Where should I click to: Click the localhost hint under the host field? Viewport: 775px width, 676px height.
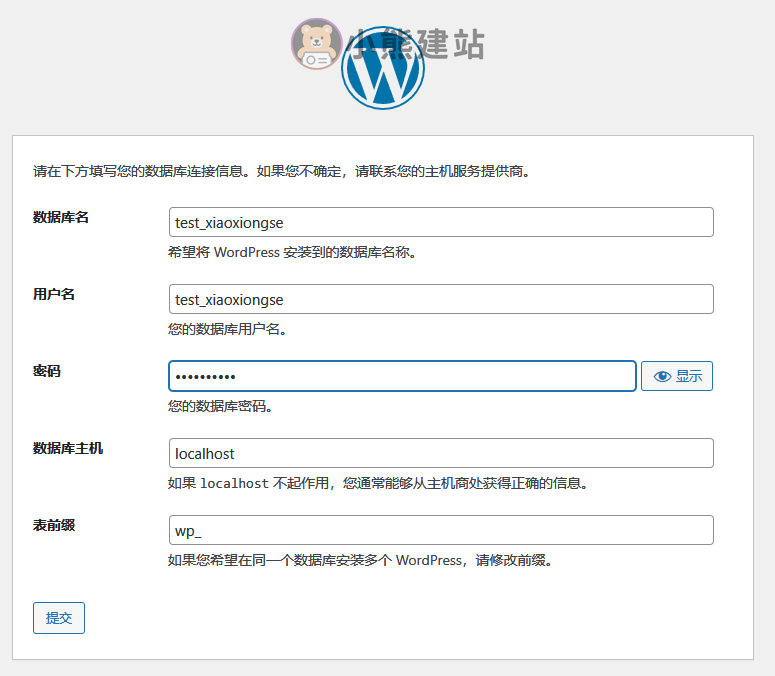pyautogui.click(x=377, y=483)
